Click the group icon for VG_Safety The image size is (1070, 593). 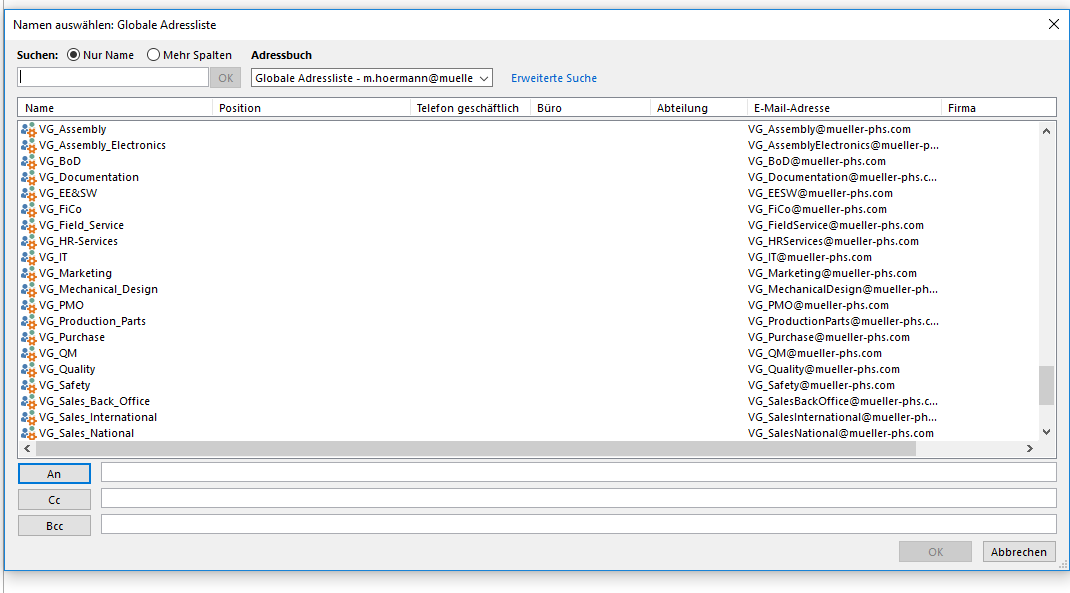(28, 385)
